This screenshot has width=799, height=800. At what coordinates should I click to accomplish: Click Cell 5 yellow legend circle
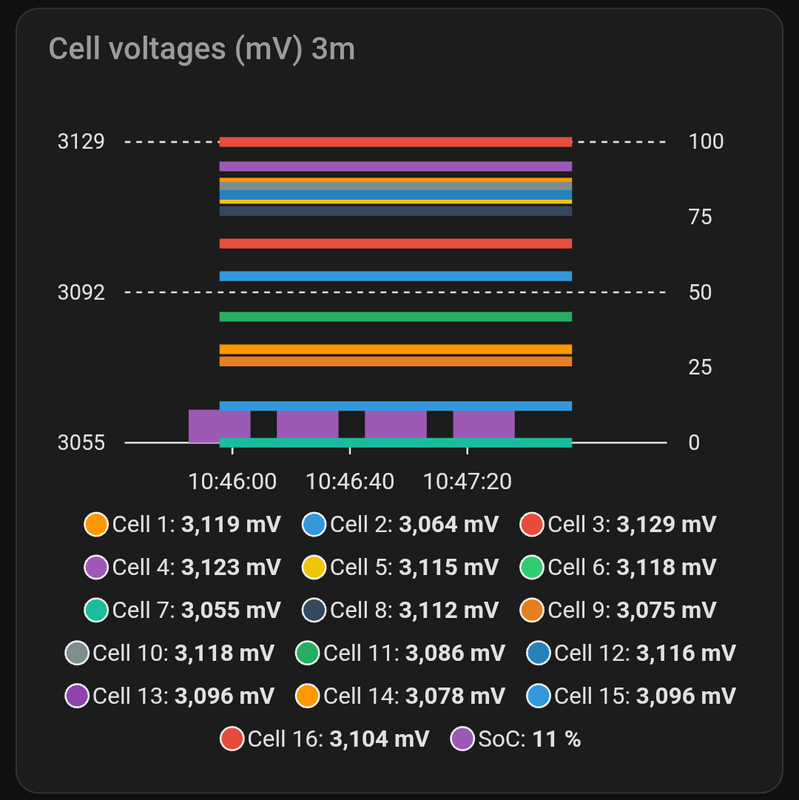tap(314, 567)
